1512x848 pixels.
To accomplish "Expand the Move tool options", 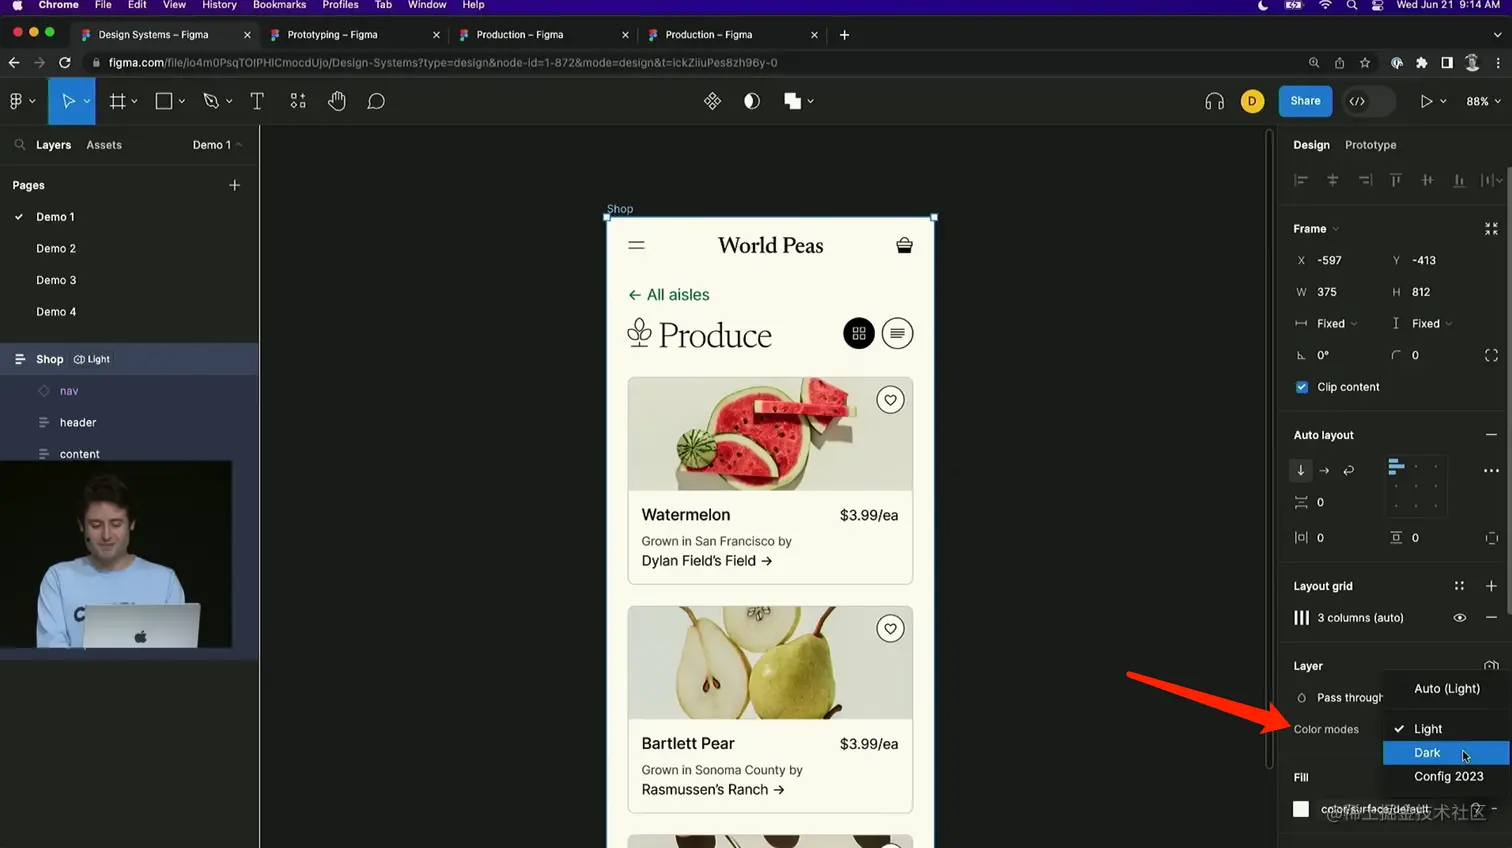I will [87, 101].
